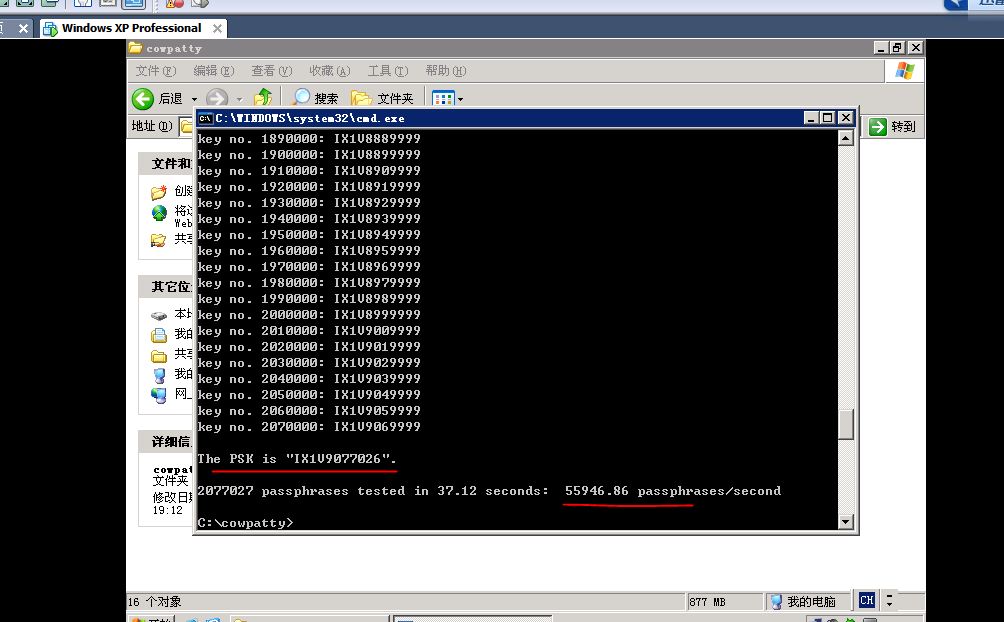Open the 工具(T) menu

(x=387, y=71)
